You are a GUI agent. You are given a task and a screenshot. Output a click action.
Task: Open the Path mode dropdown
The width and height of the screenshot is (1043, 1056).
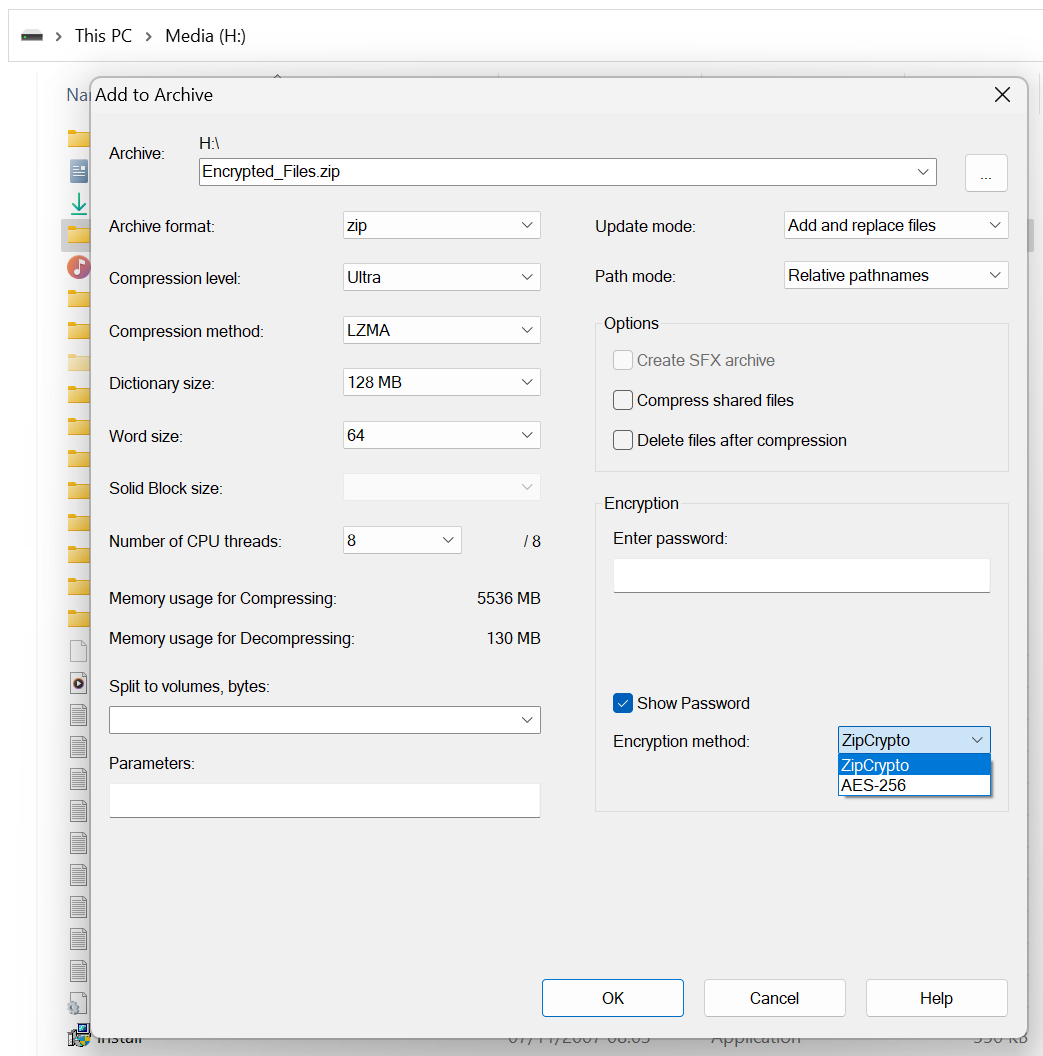coord(896,275)
